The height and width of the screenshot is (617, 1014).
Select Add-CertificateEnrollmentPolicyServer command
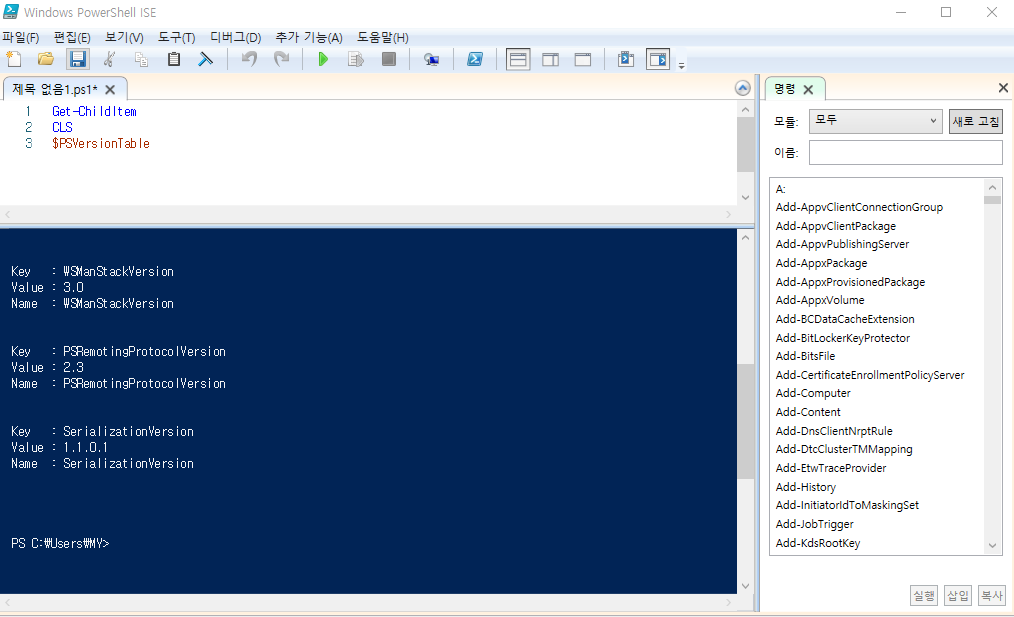tap(870, 375)
